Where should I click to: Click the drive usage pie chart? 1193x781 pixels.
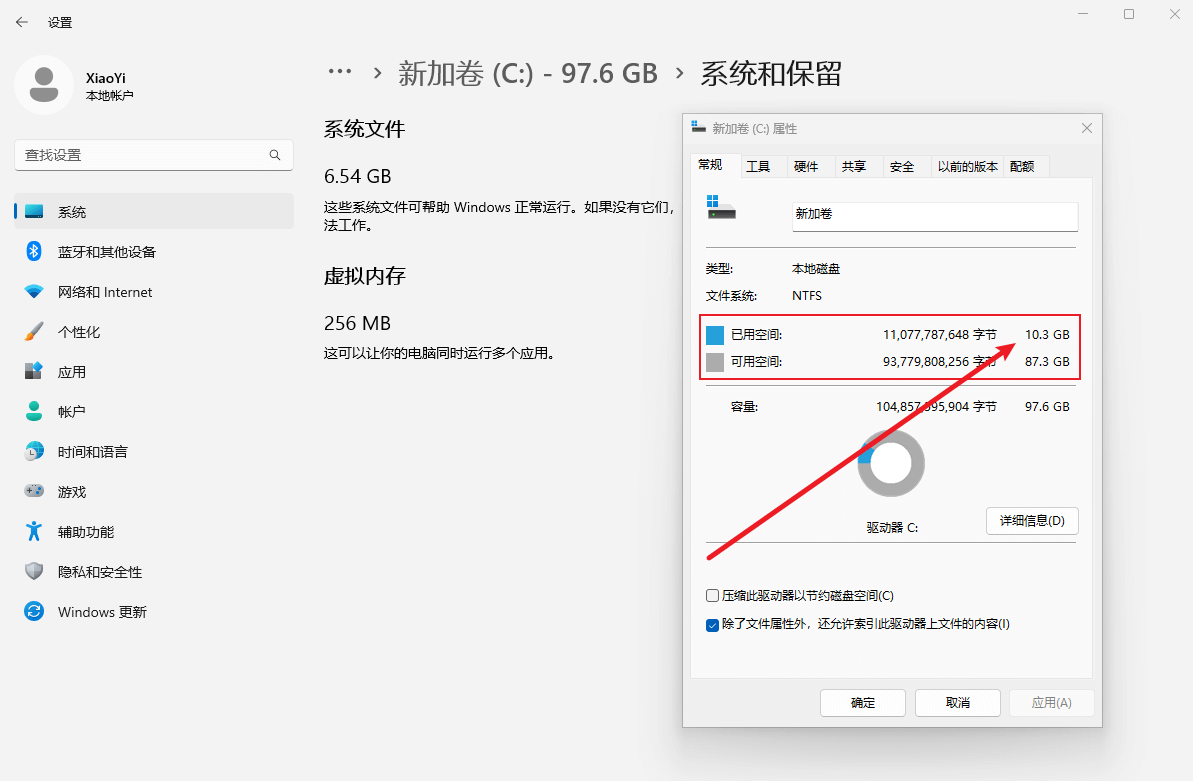click(x=890, y=462)
